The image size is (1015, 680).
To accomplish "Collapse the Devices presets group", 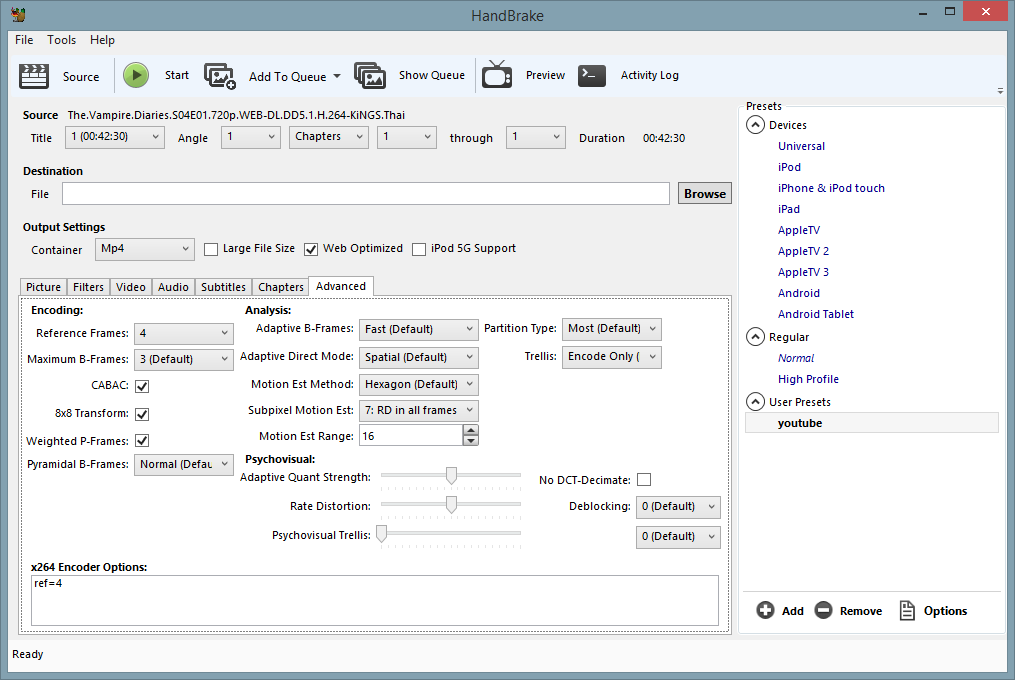I will coord(754,125).
